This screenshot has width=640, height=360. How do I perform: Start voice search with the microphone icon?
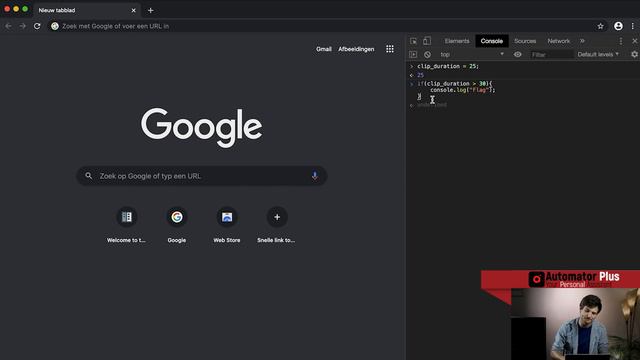tap(315, 176)
